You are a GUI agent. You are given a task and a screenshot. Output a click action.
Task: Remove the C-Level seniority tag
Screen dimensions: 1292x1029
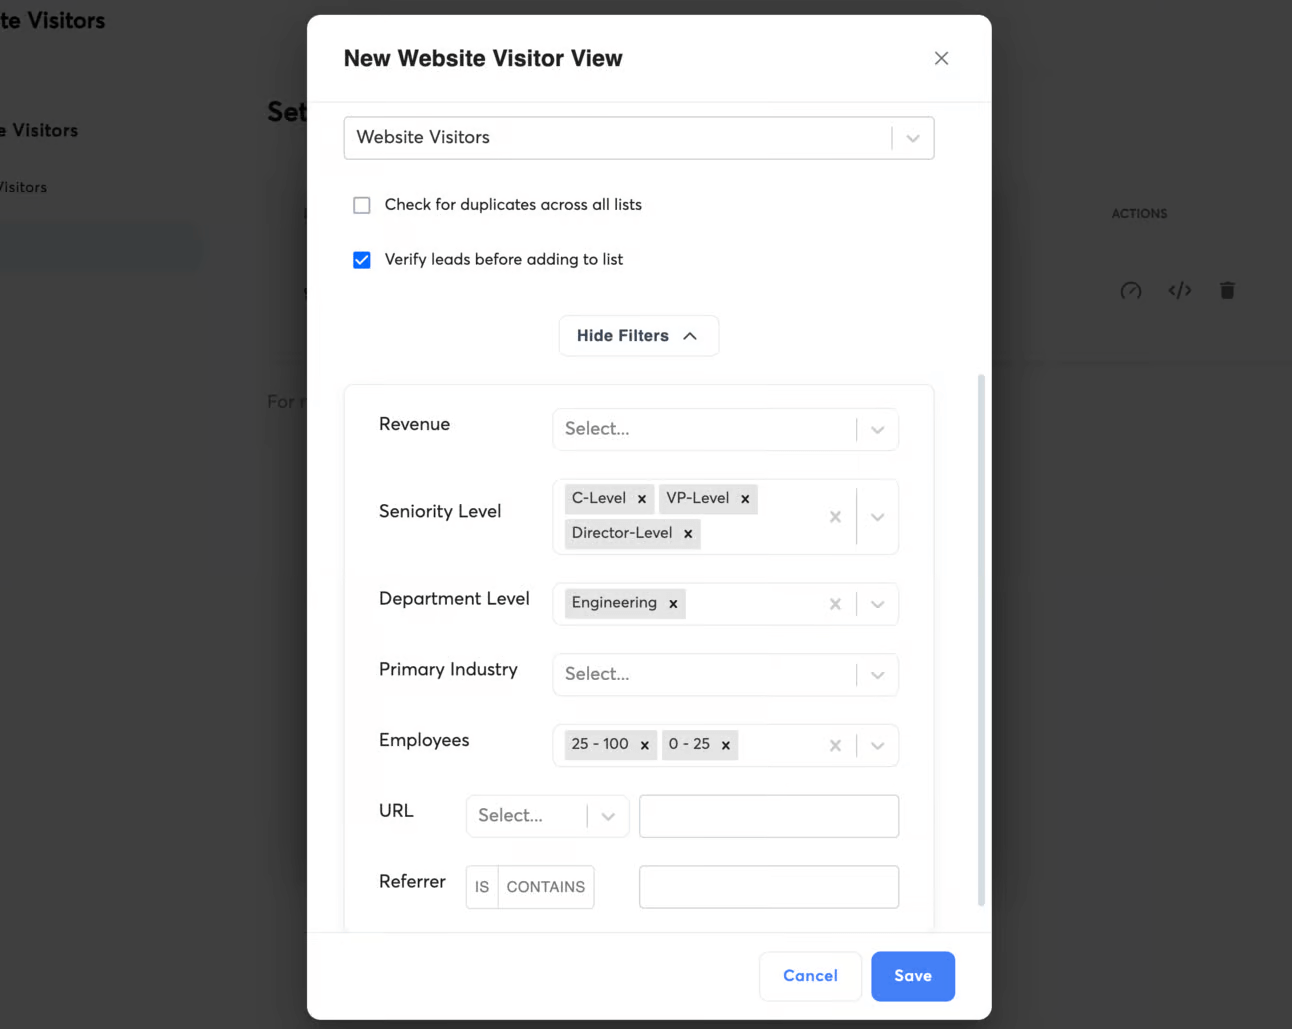pyautogui.click(x=642, y=499)
